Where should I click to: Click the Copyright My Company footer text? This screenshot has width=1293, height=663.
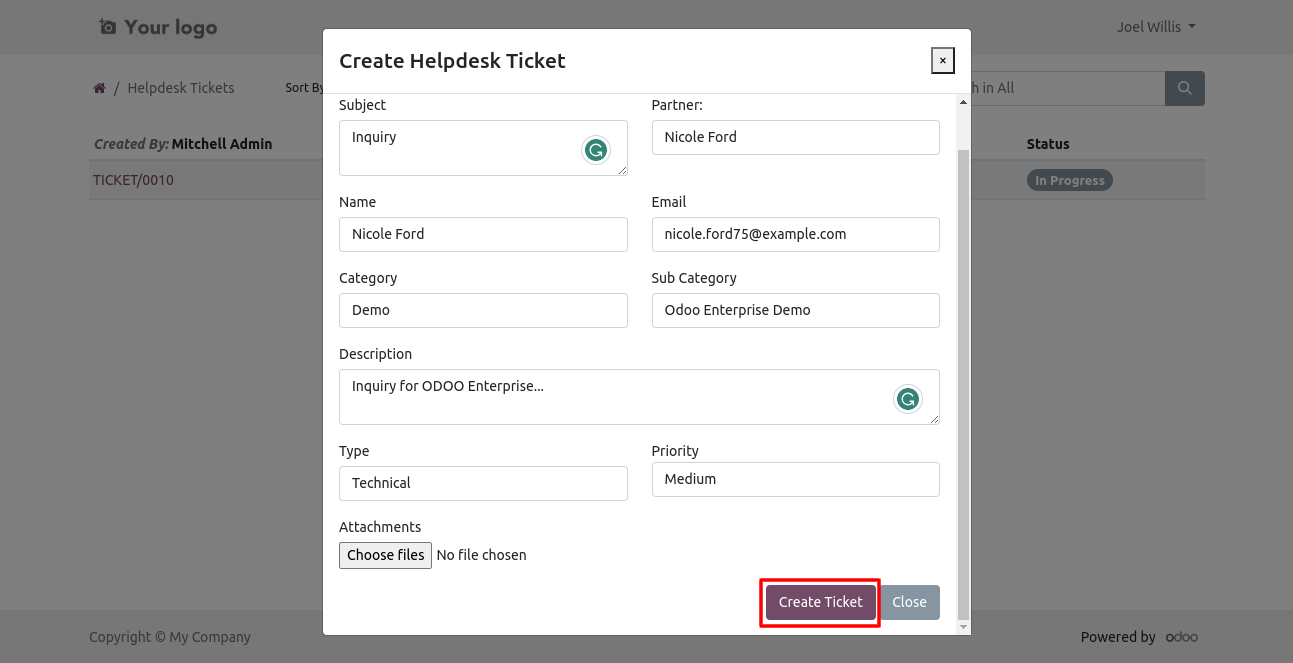[170, 637]
